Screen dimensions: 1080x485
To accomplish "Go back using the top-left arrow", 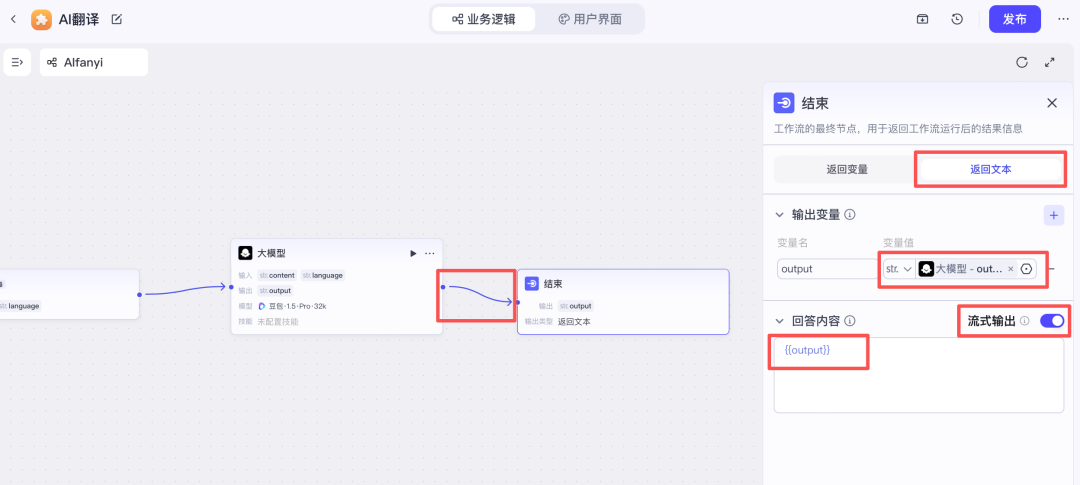I will tap(13, 19).
